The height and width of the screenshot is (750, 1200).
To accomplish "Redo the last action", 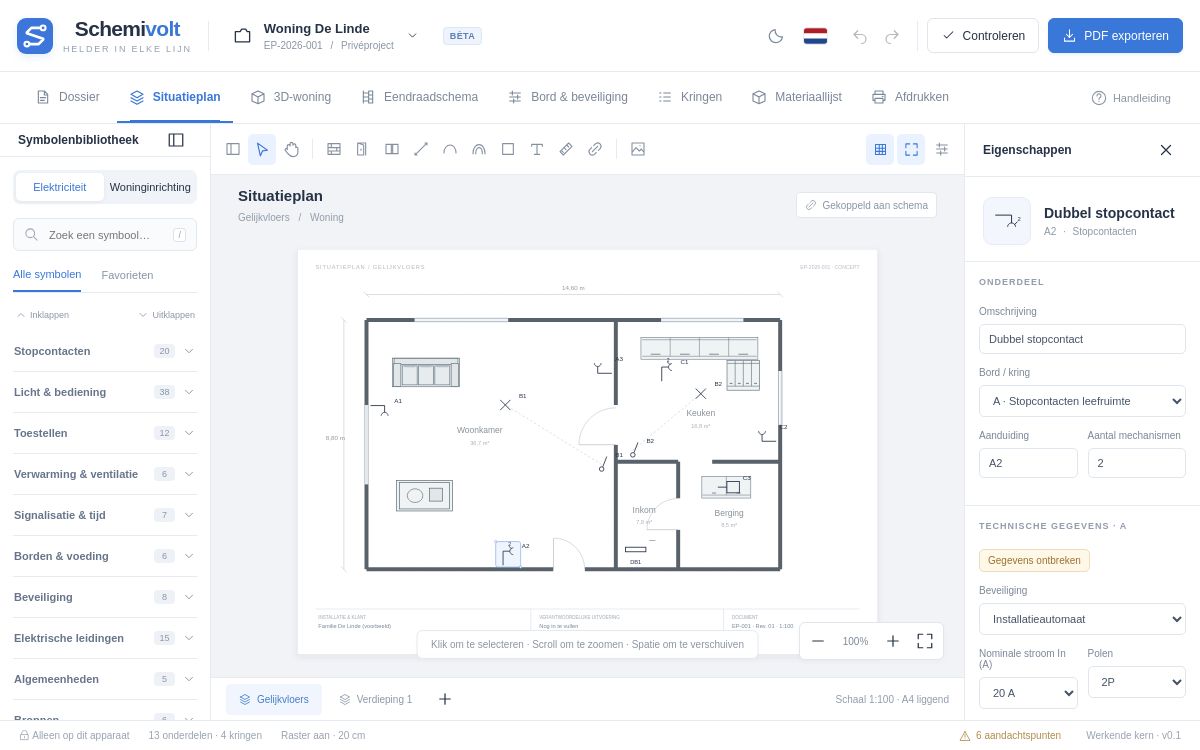I will click(x=892, y=36).
